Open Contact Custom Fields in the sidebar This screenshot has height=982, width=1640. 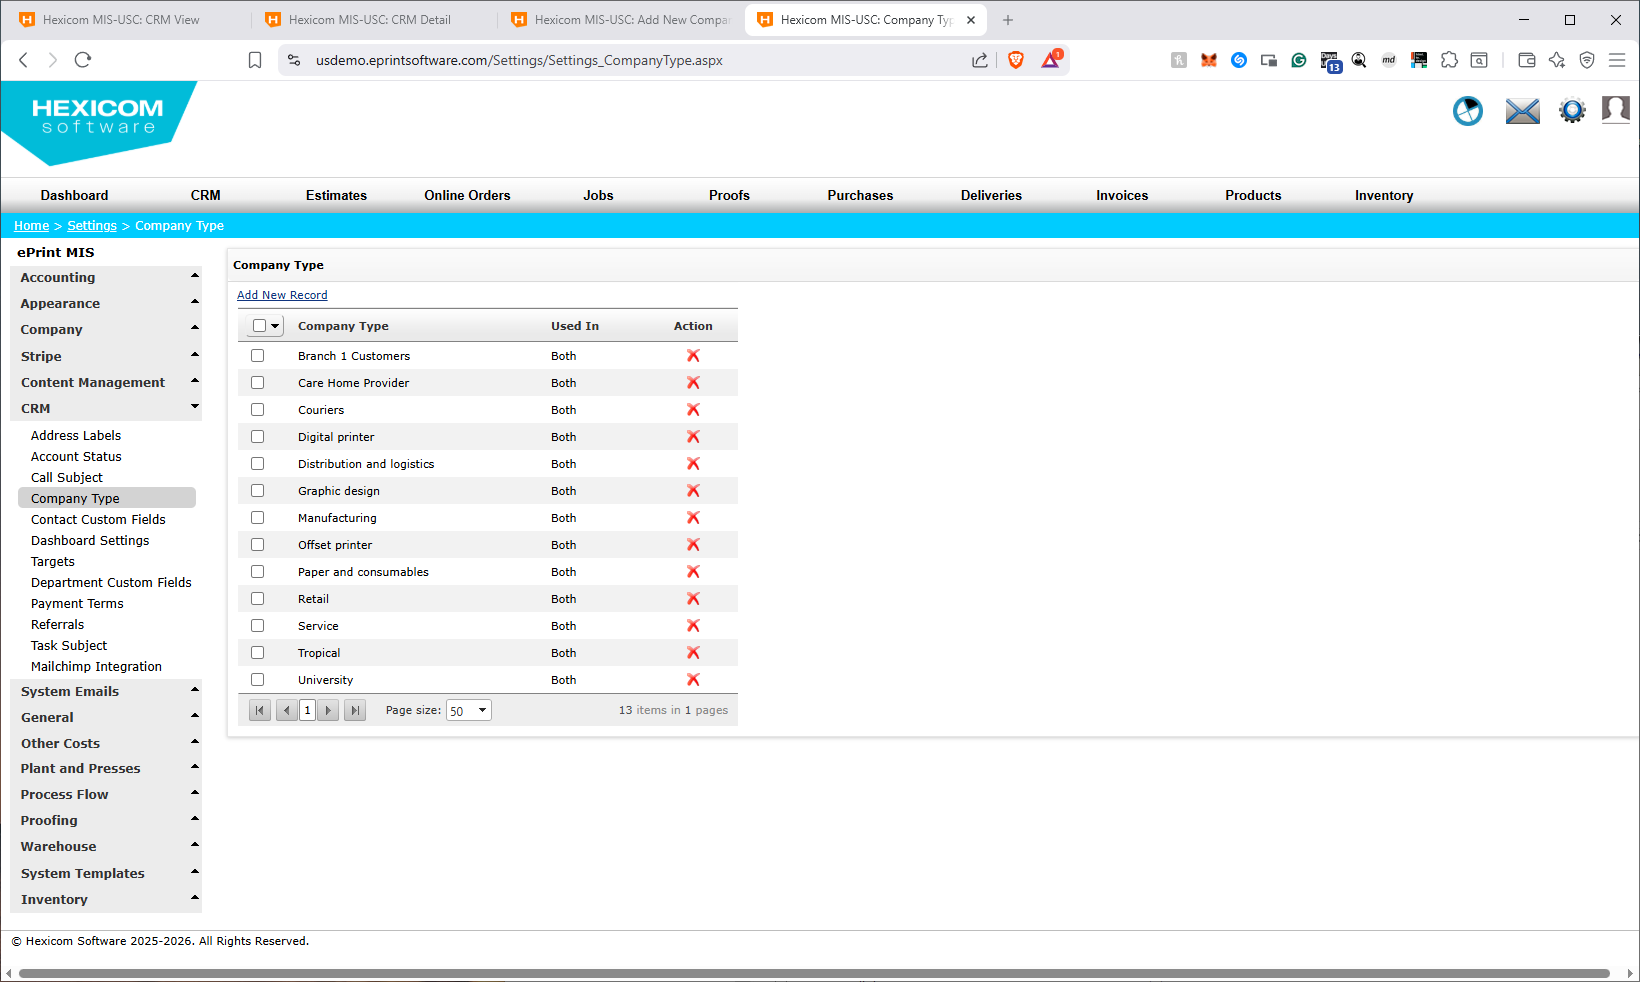click(x=98, y=520)
